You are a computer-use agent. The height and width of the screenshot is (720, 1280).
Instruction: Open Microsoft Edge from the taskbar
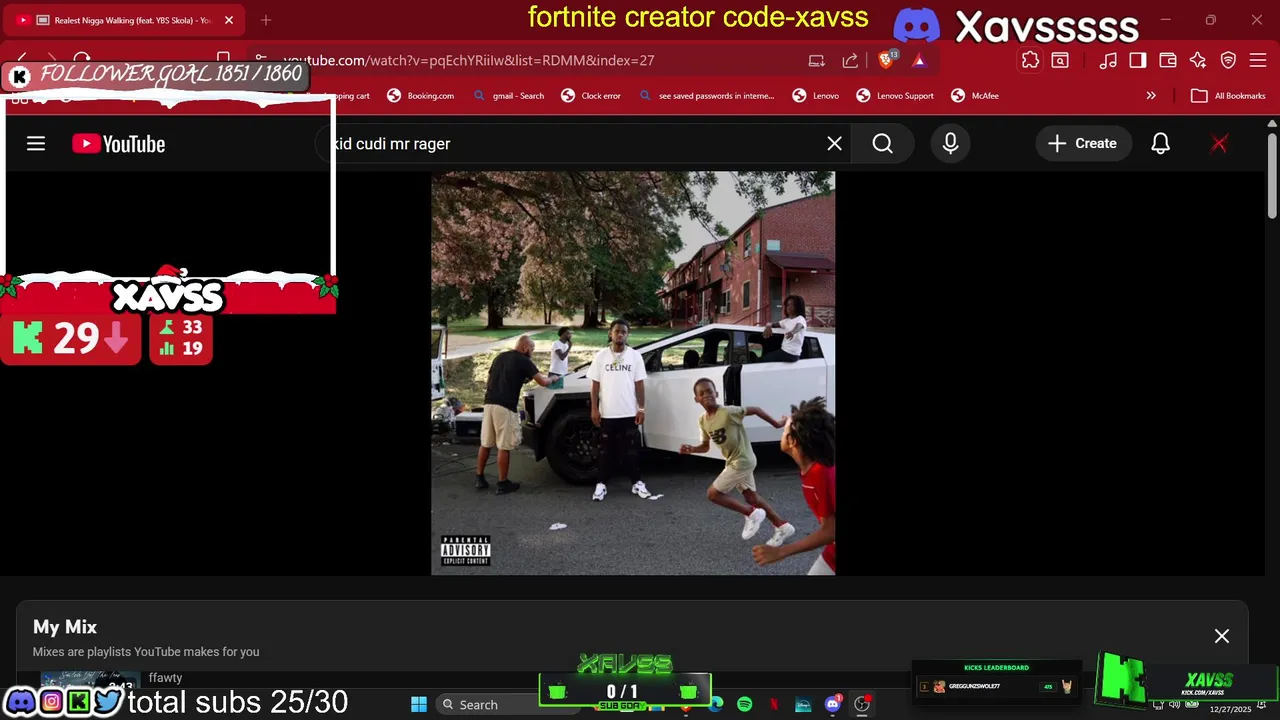[x=716, y=704]
